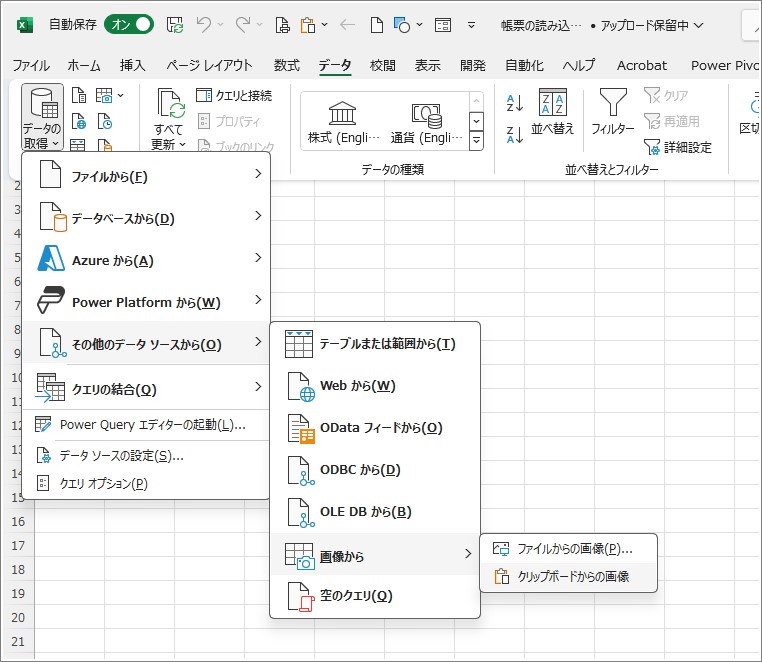Select the 通貨 (English) data type

tap(426, 122)
